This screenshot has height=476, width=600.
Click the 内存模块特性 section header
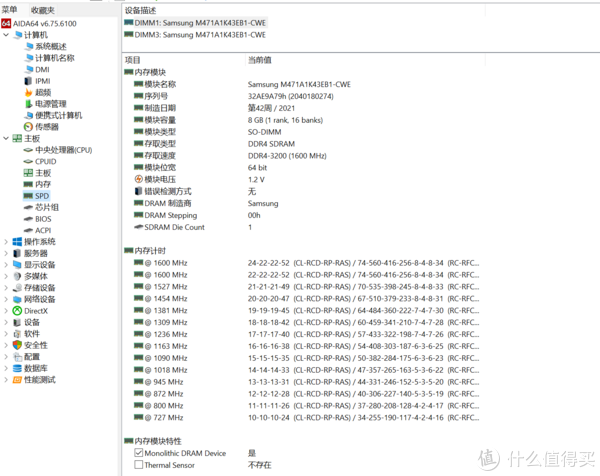(153, 441)
